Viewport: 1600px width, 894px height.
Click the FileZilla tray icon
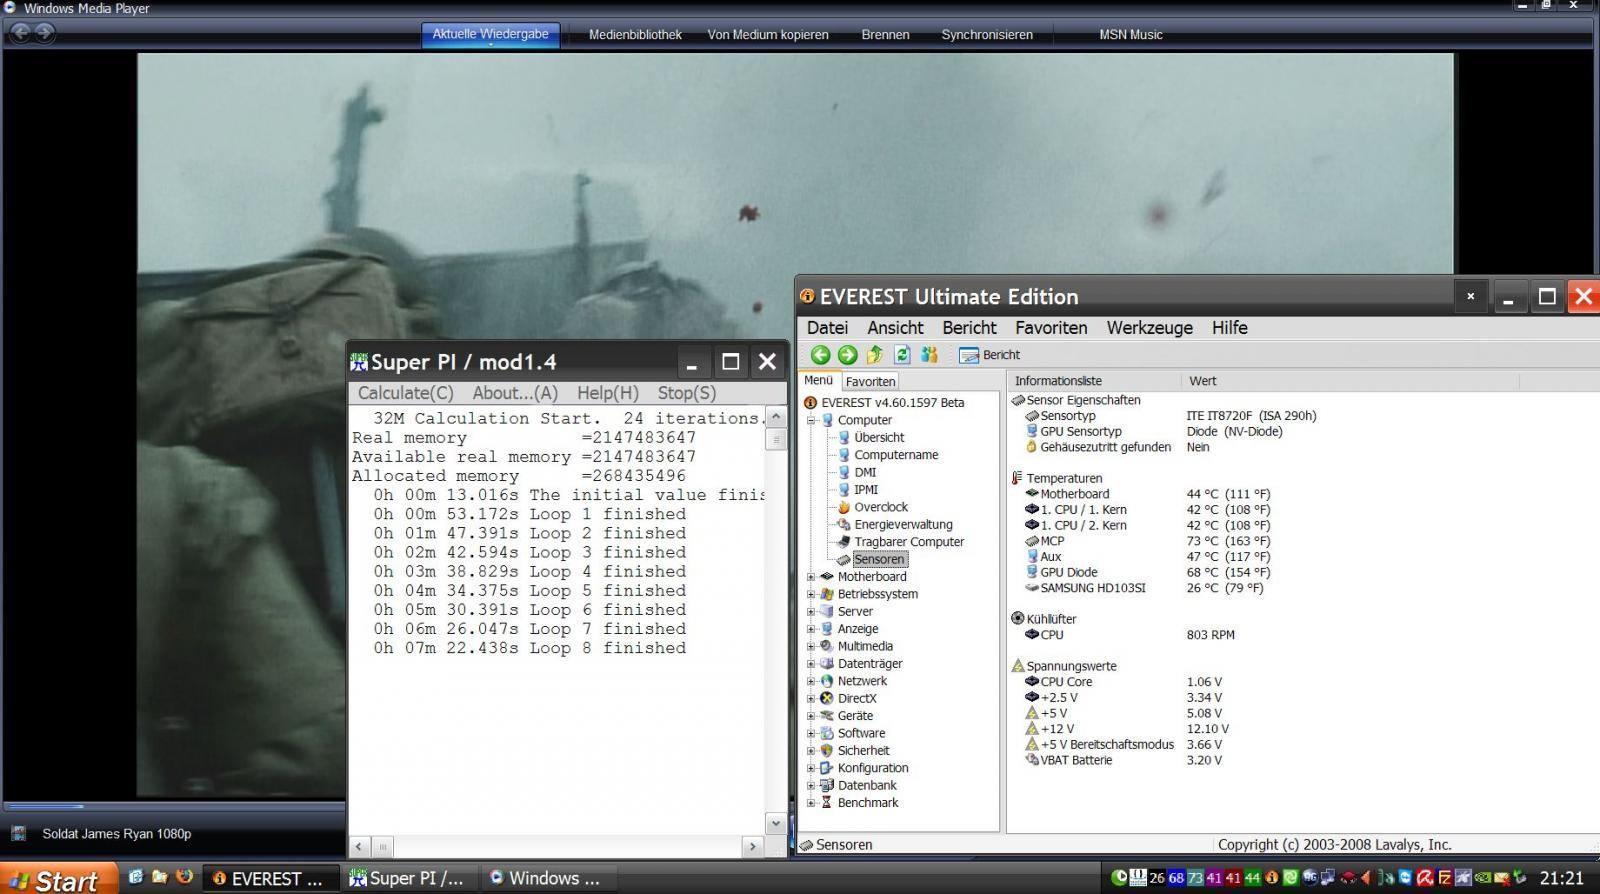1444,878
